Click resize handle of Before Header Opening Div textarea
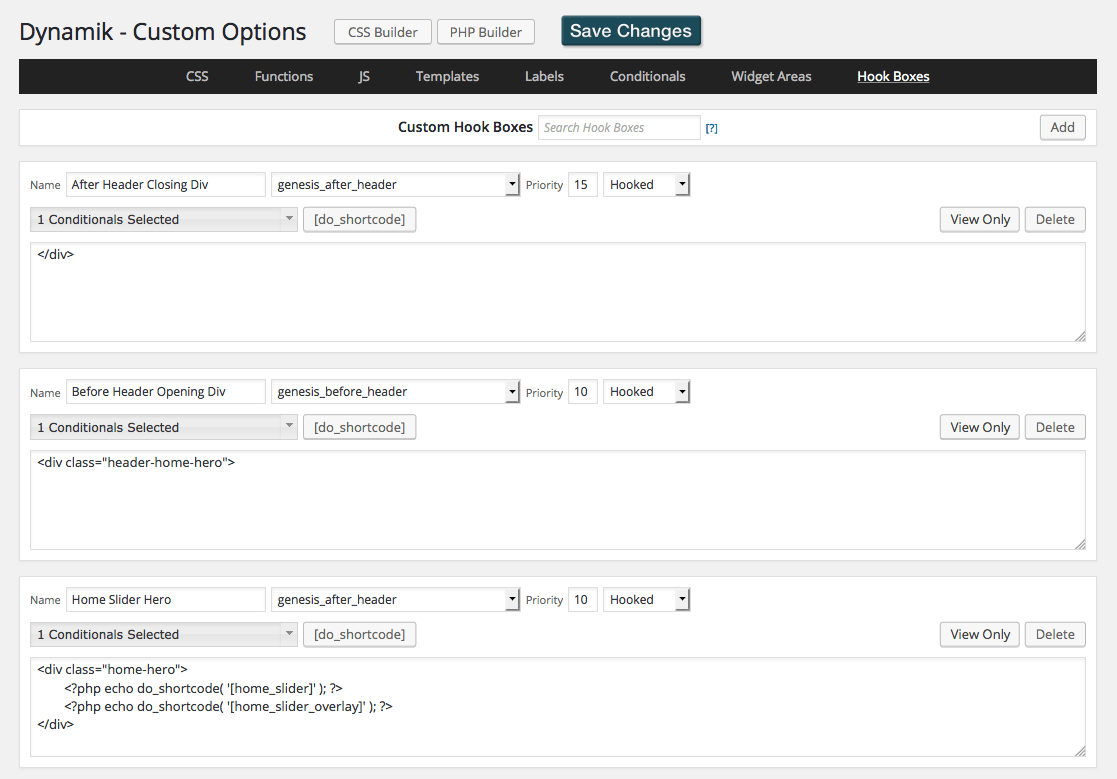Image resolution: width=1117 pixels, height=779 pixels. pos(1080,544)
